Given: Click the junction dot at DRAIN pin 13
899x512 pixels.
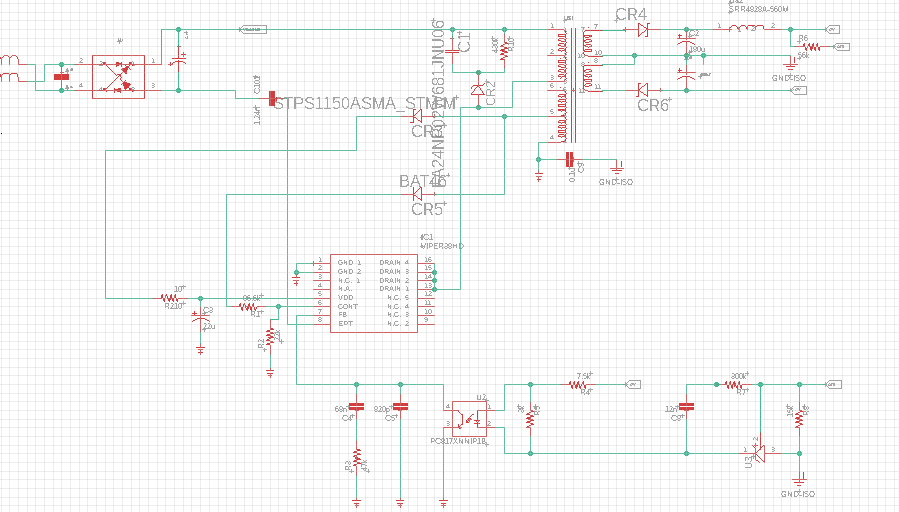Looking at the screenshot, I should pyautogui.click(x=435, y=289).
